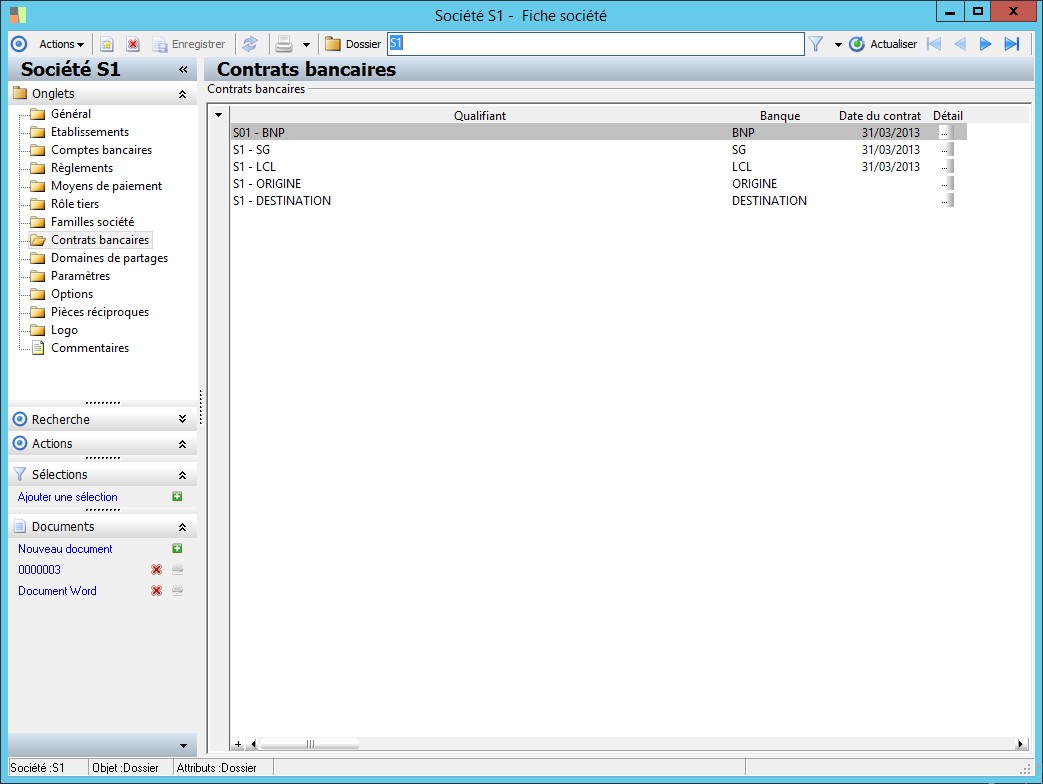This screenshot has width=1043, height=784.
Task: Open detail button for S01 - BNP
Action: click(x=947, y=132)
